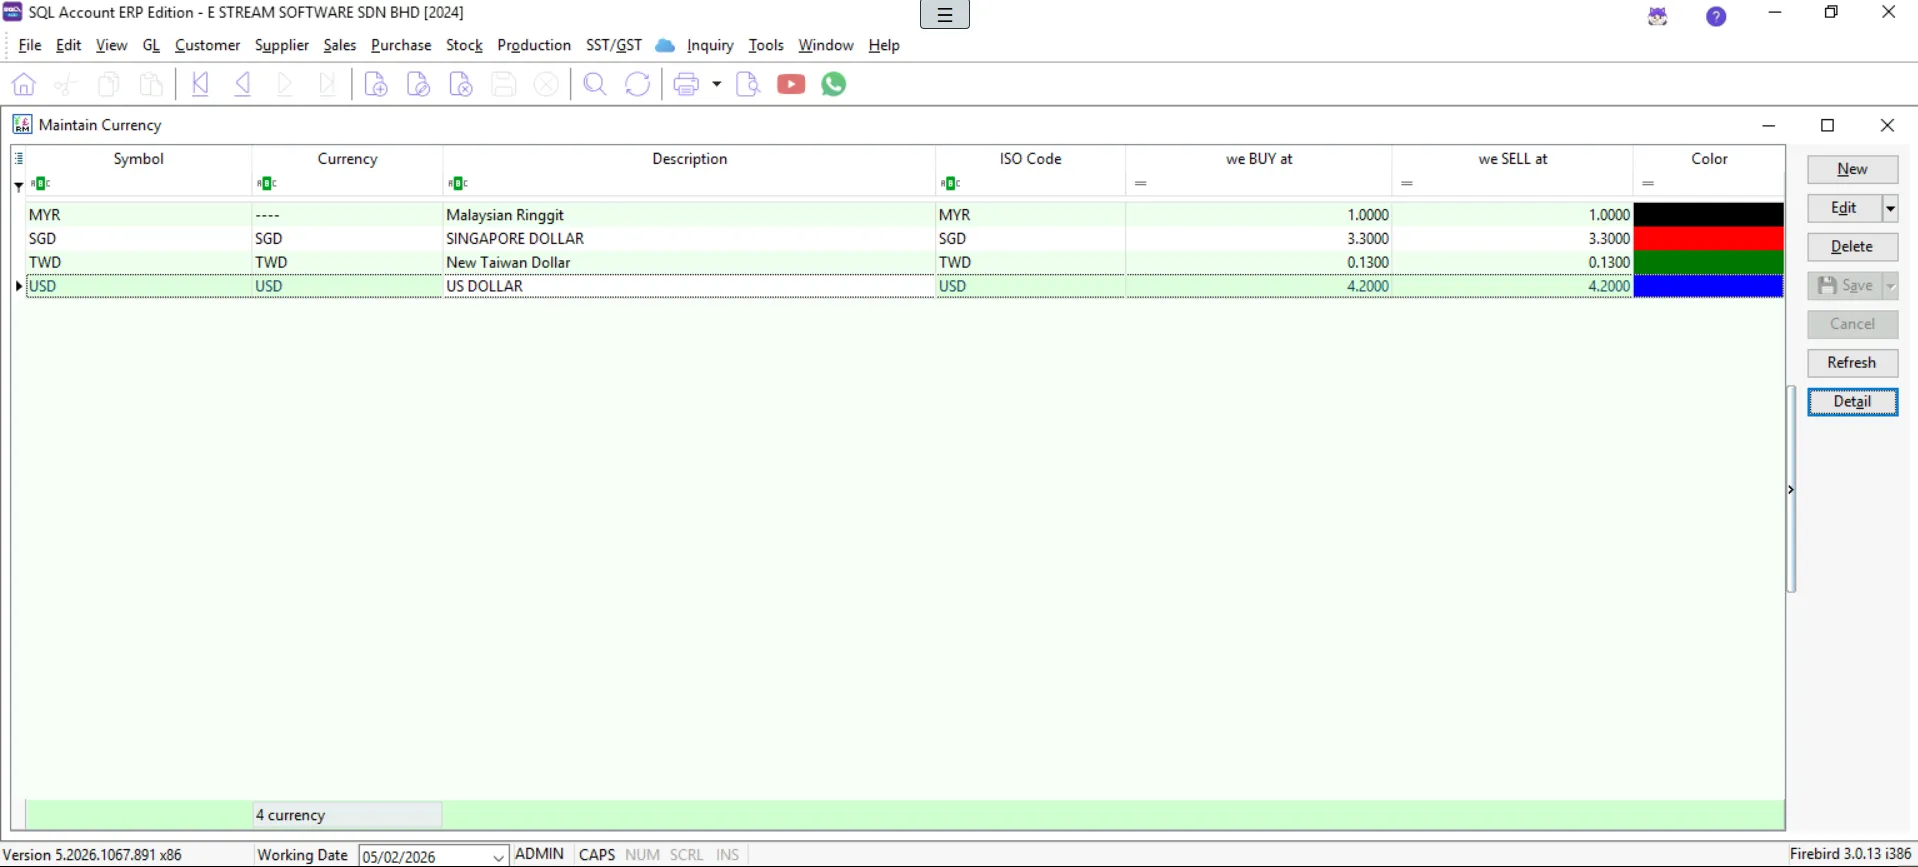Image resolution: width=1918 pixels, height=867 pixels.
Task: Select the SINGAPORE DOLLAR row
Action: (x=905, y=238)
